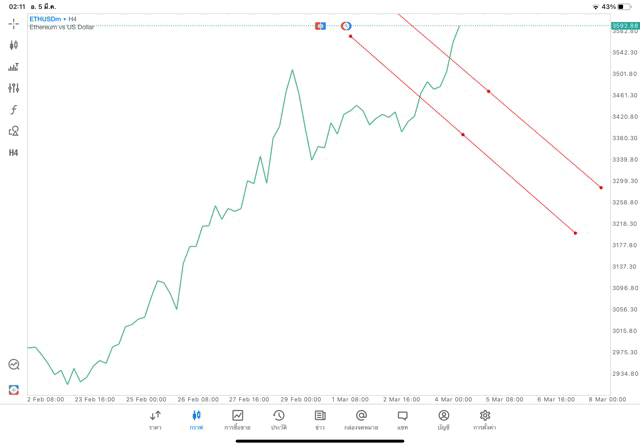The width and height of the screenshot is (640, 447).
Task: Open the ข่าว news tab
Action: point(320,419)
